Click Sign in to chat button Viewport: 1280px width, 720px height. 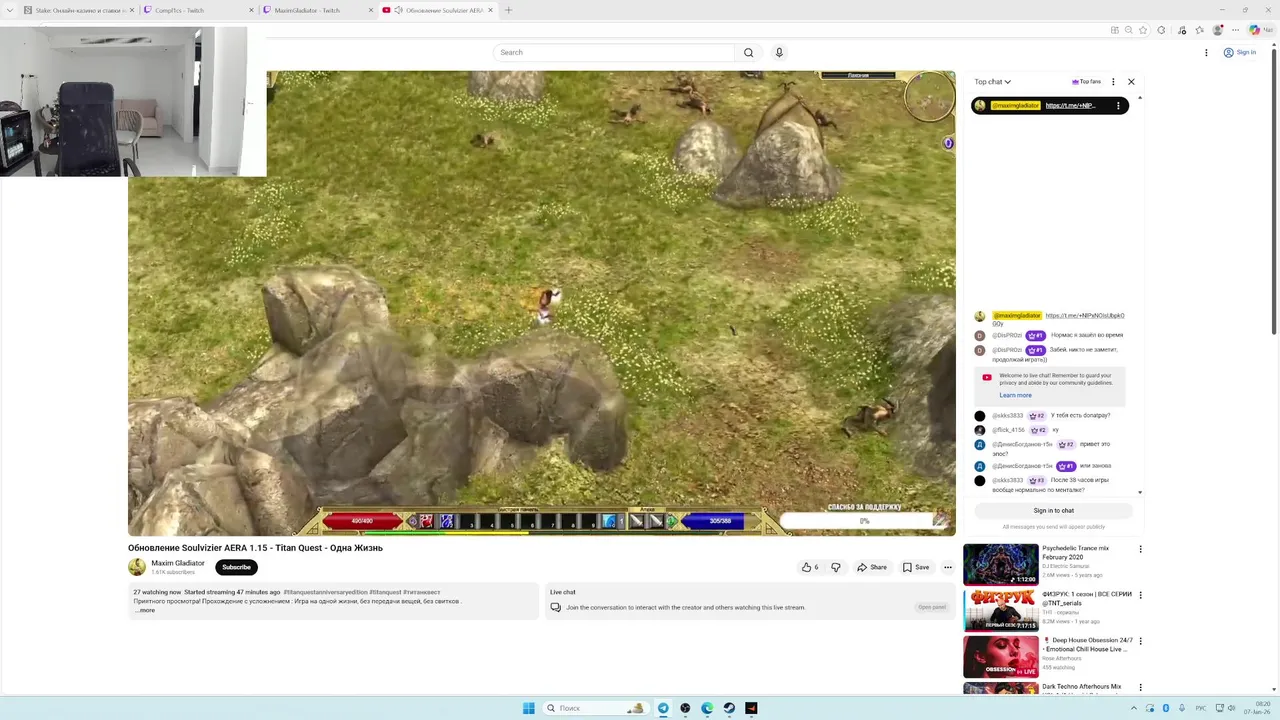(1053, 510)
